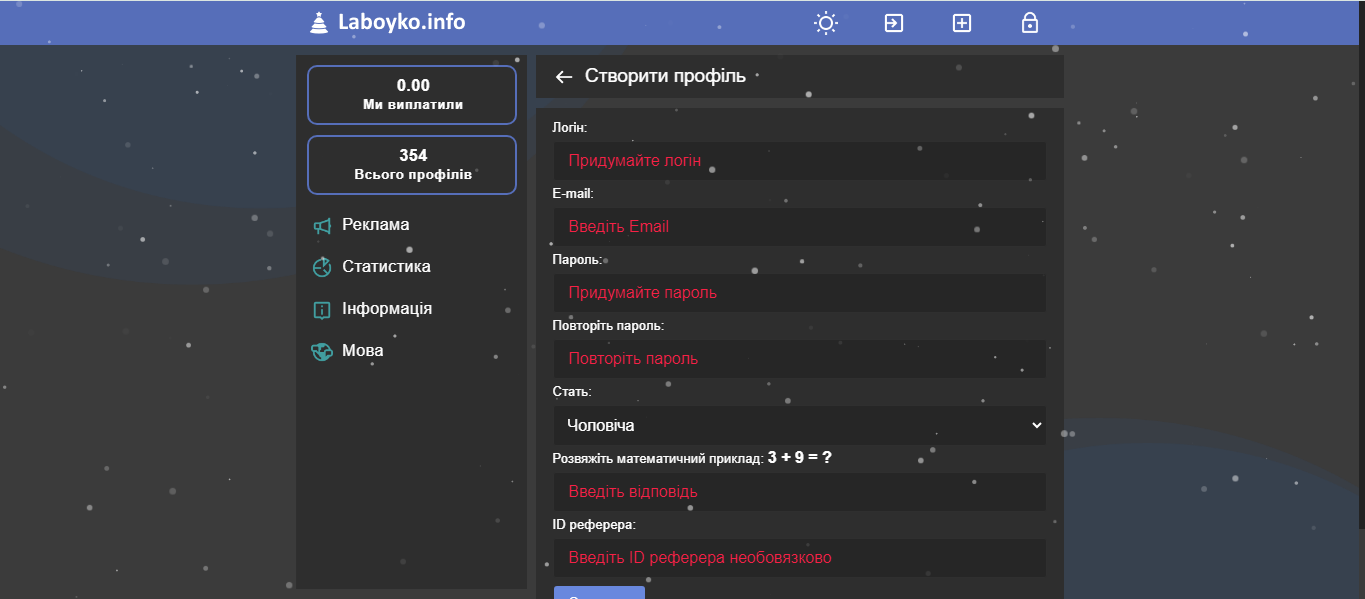
Task: Click the plus register icon in header
Action: point(962,23)
